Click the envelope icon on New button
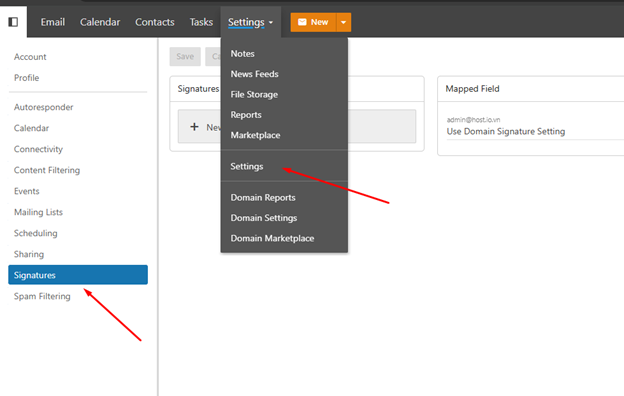The image size is (624, 396). 302,22
